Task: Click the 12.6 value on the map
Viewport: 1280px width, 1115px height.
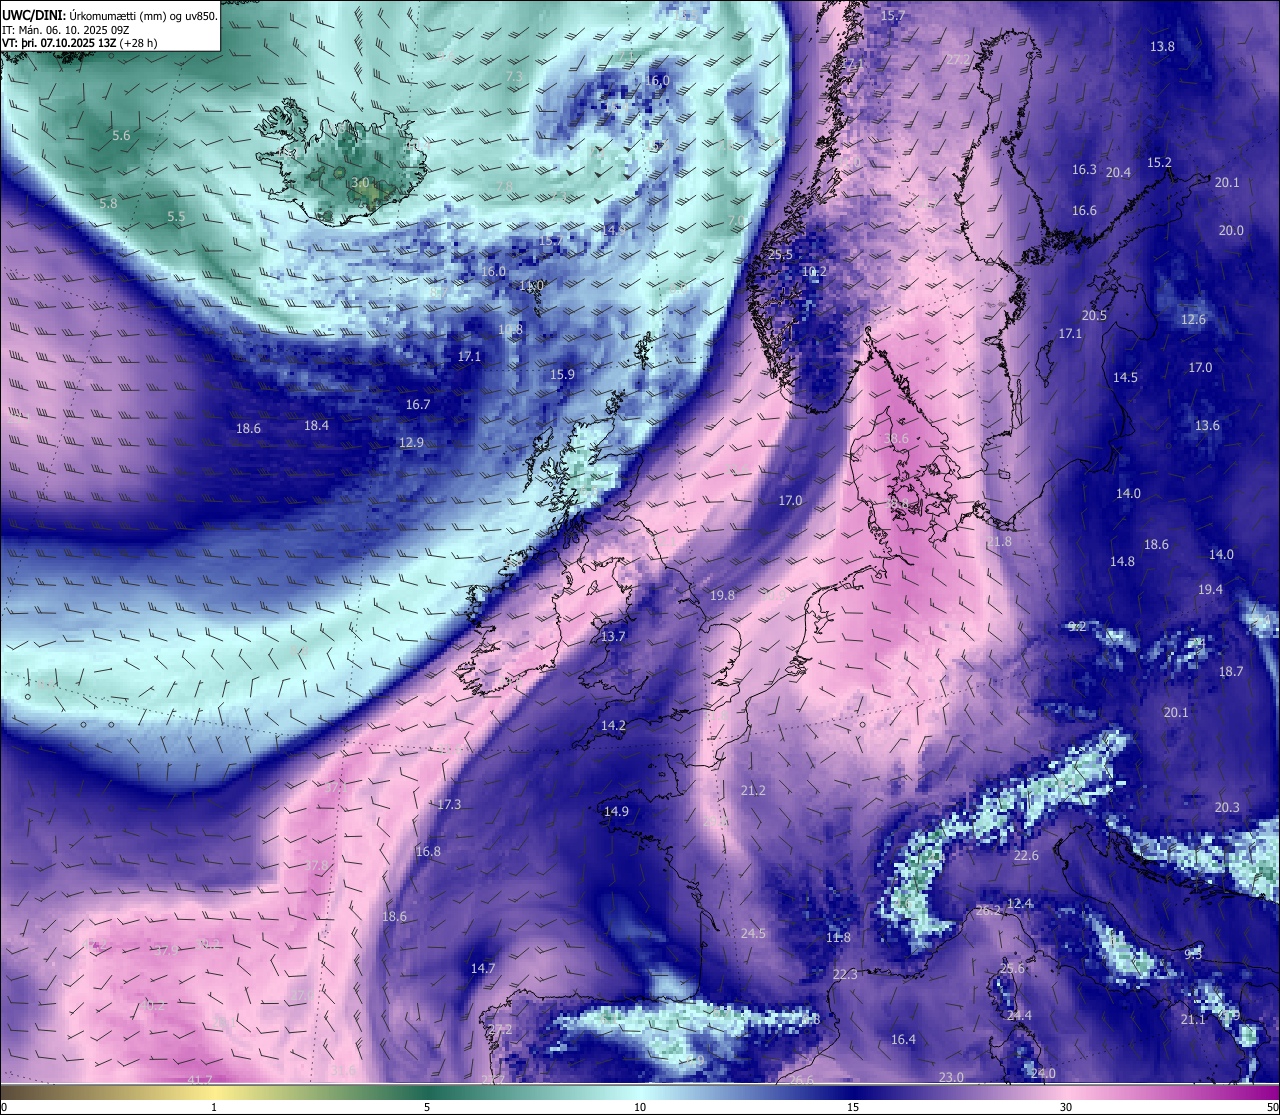Action: coord(1193,319)
